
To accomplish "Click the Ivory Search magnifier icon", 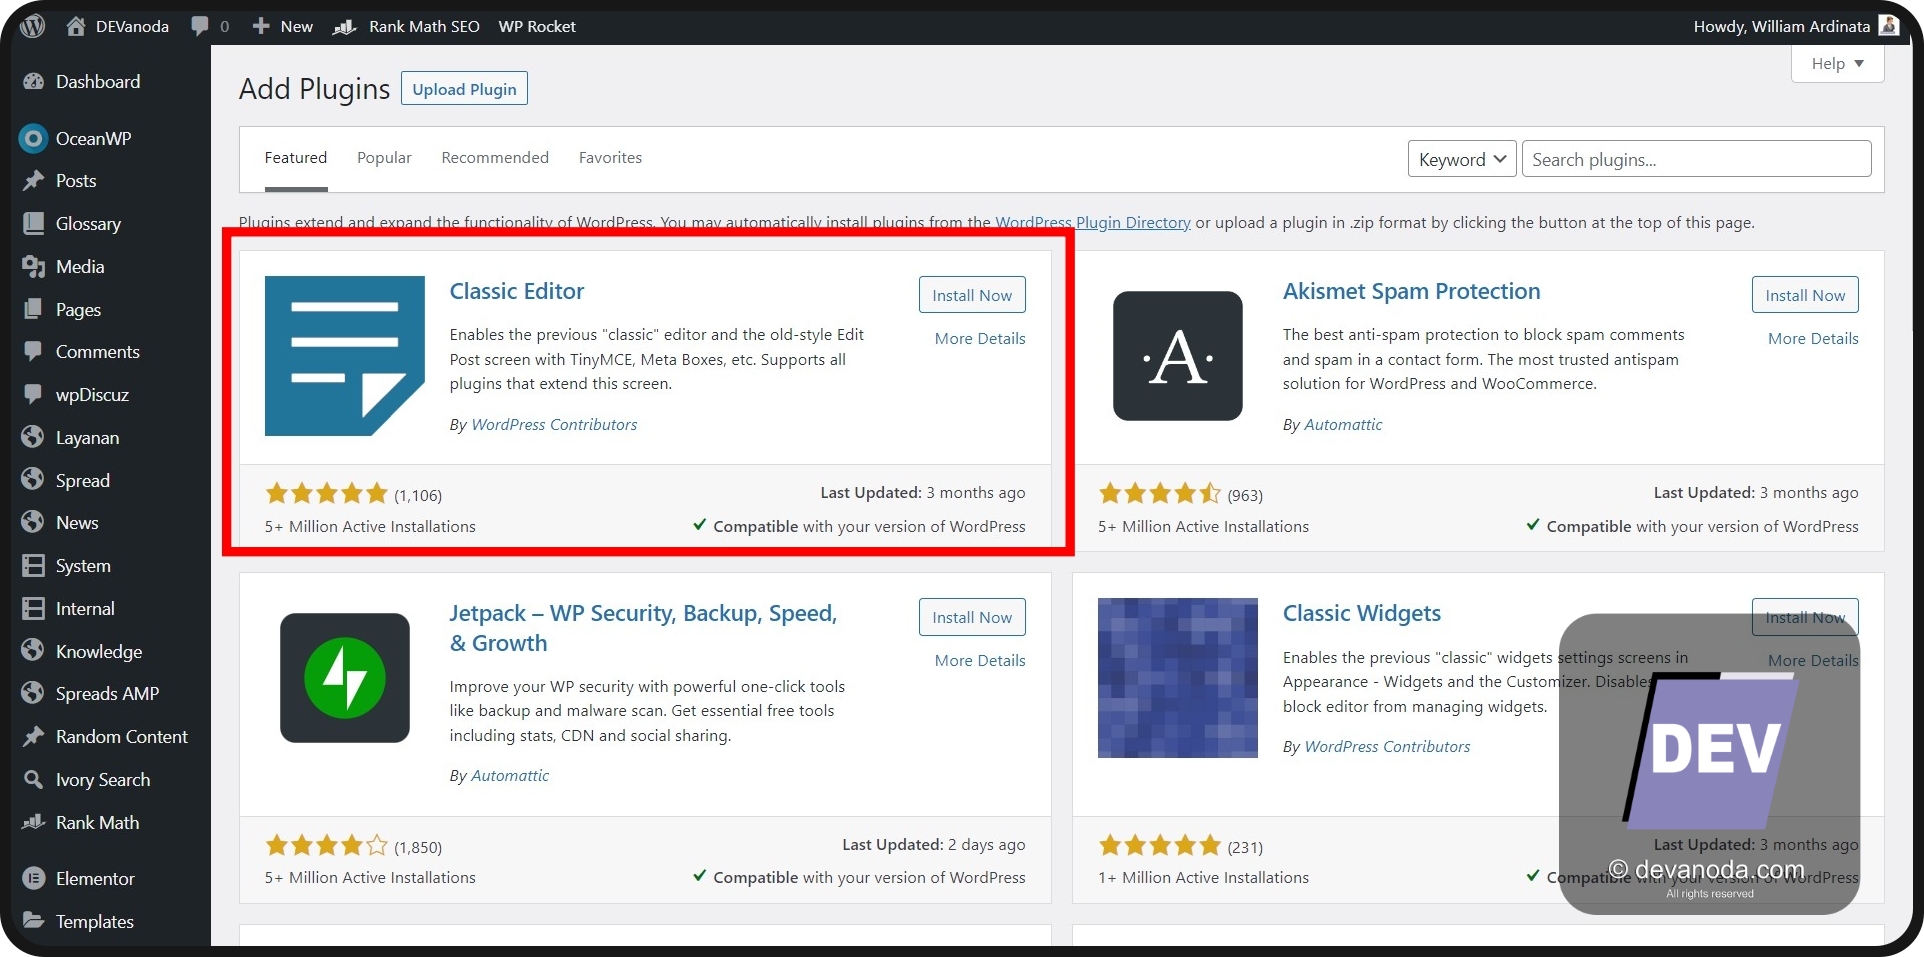I will [33, 779].
